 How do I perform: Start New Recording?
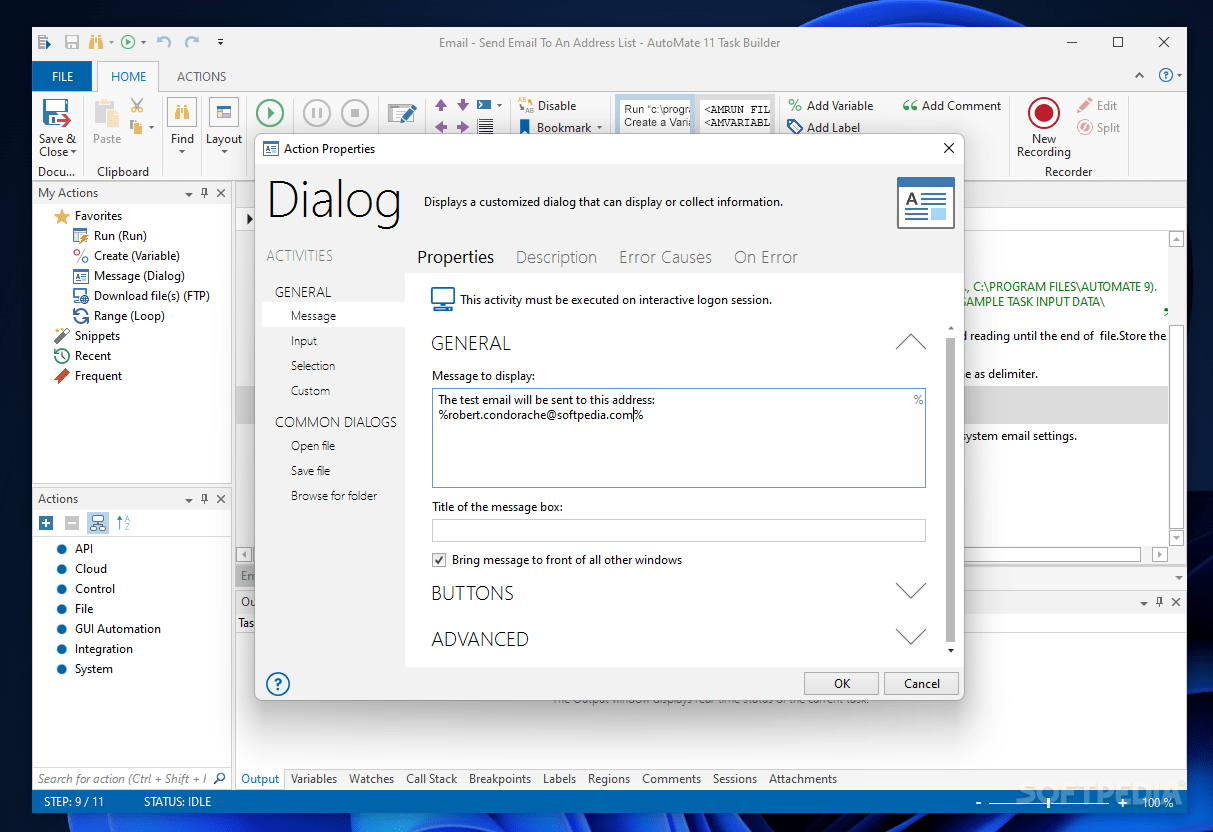(1044, 128)
